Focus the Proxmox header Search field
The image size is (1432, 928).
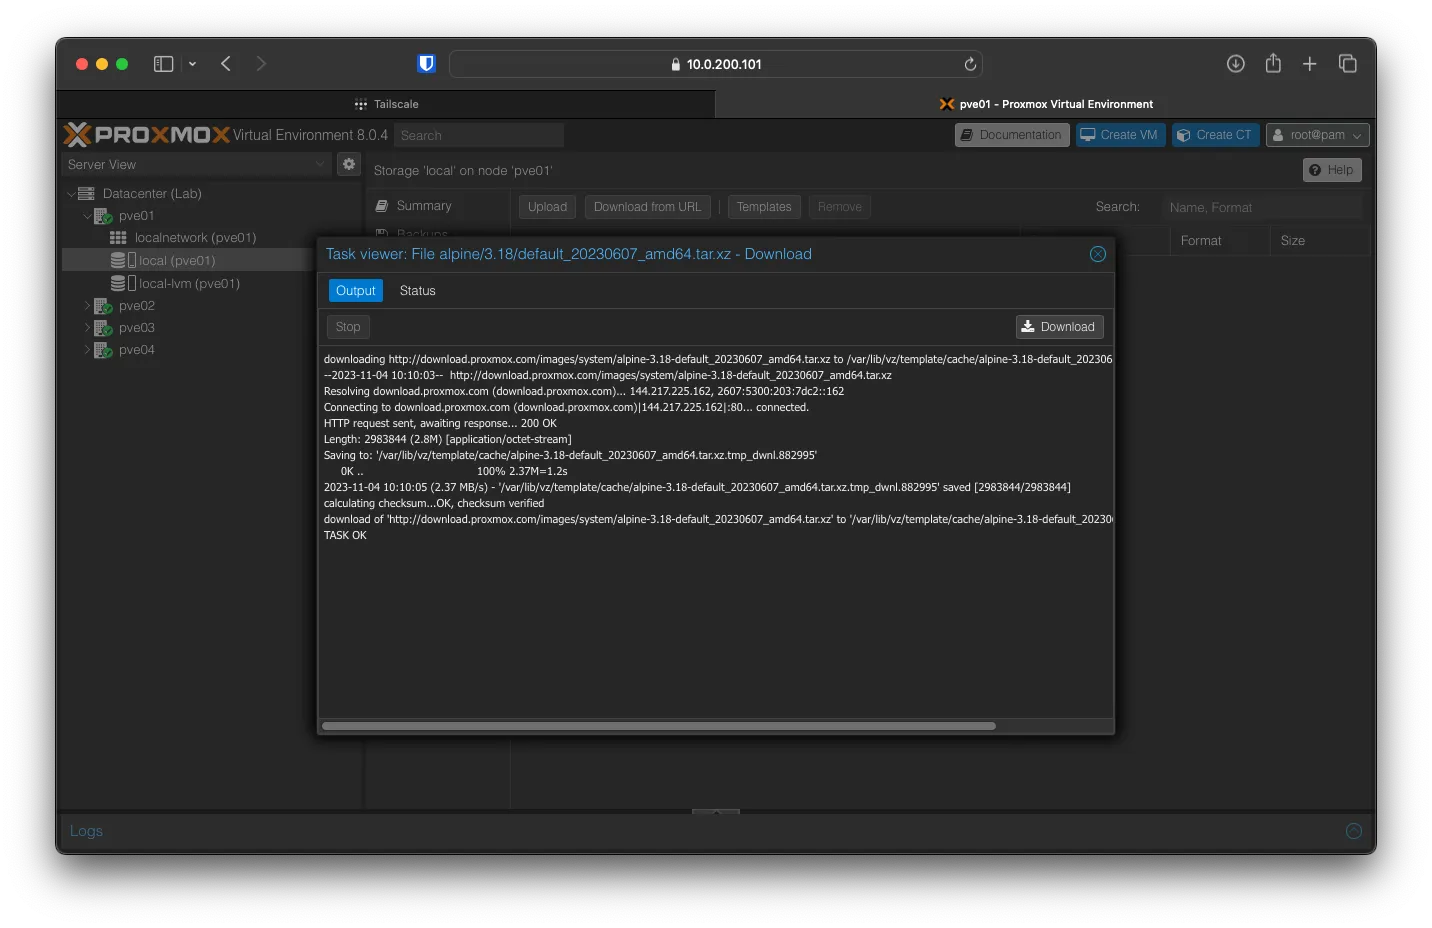(479, 135)
